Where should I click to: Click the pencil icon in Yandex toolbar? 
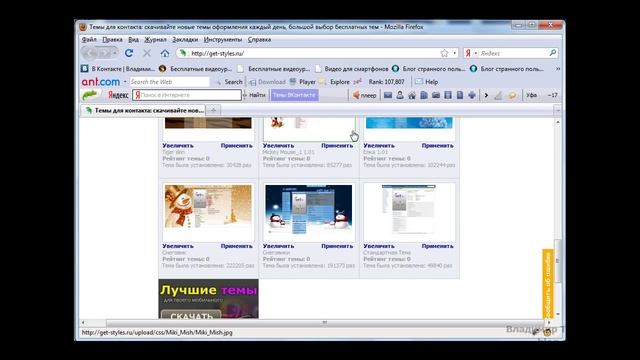[498, 95]
